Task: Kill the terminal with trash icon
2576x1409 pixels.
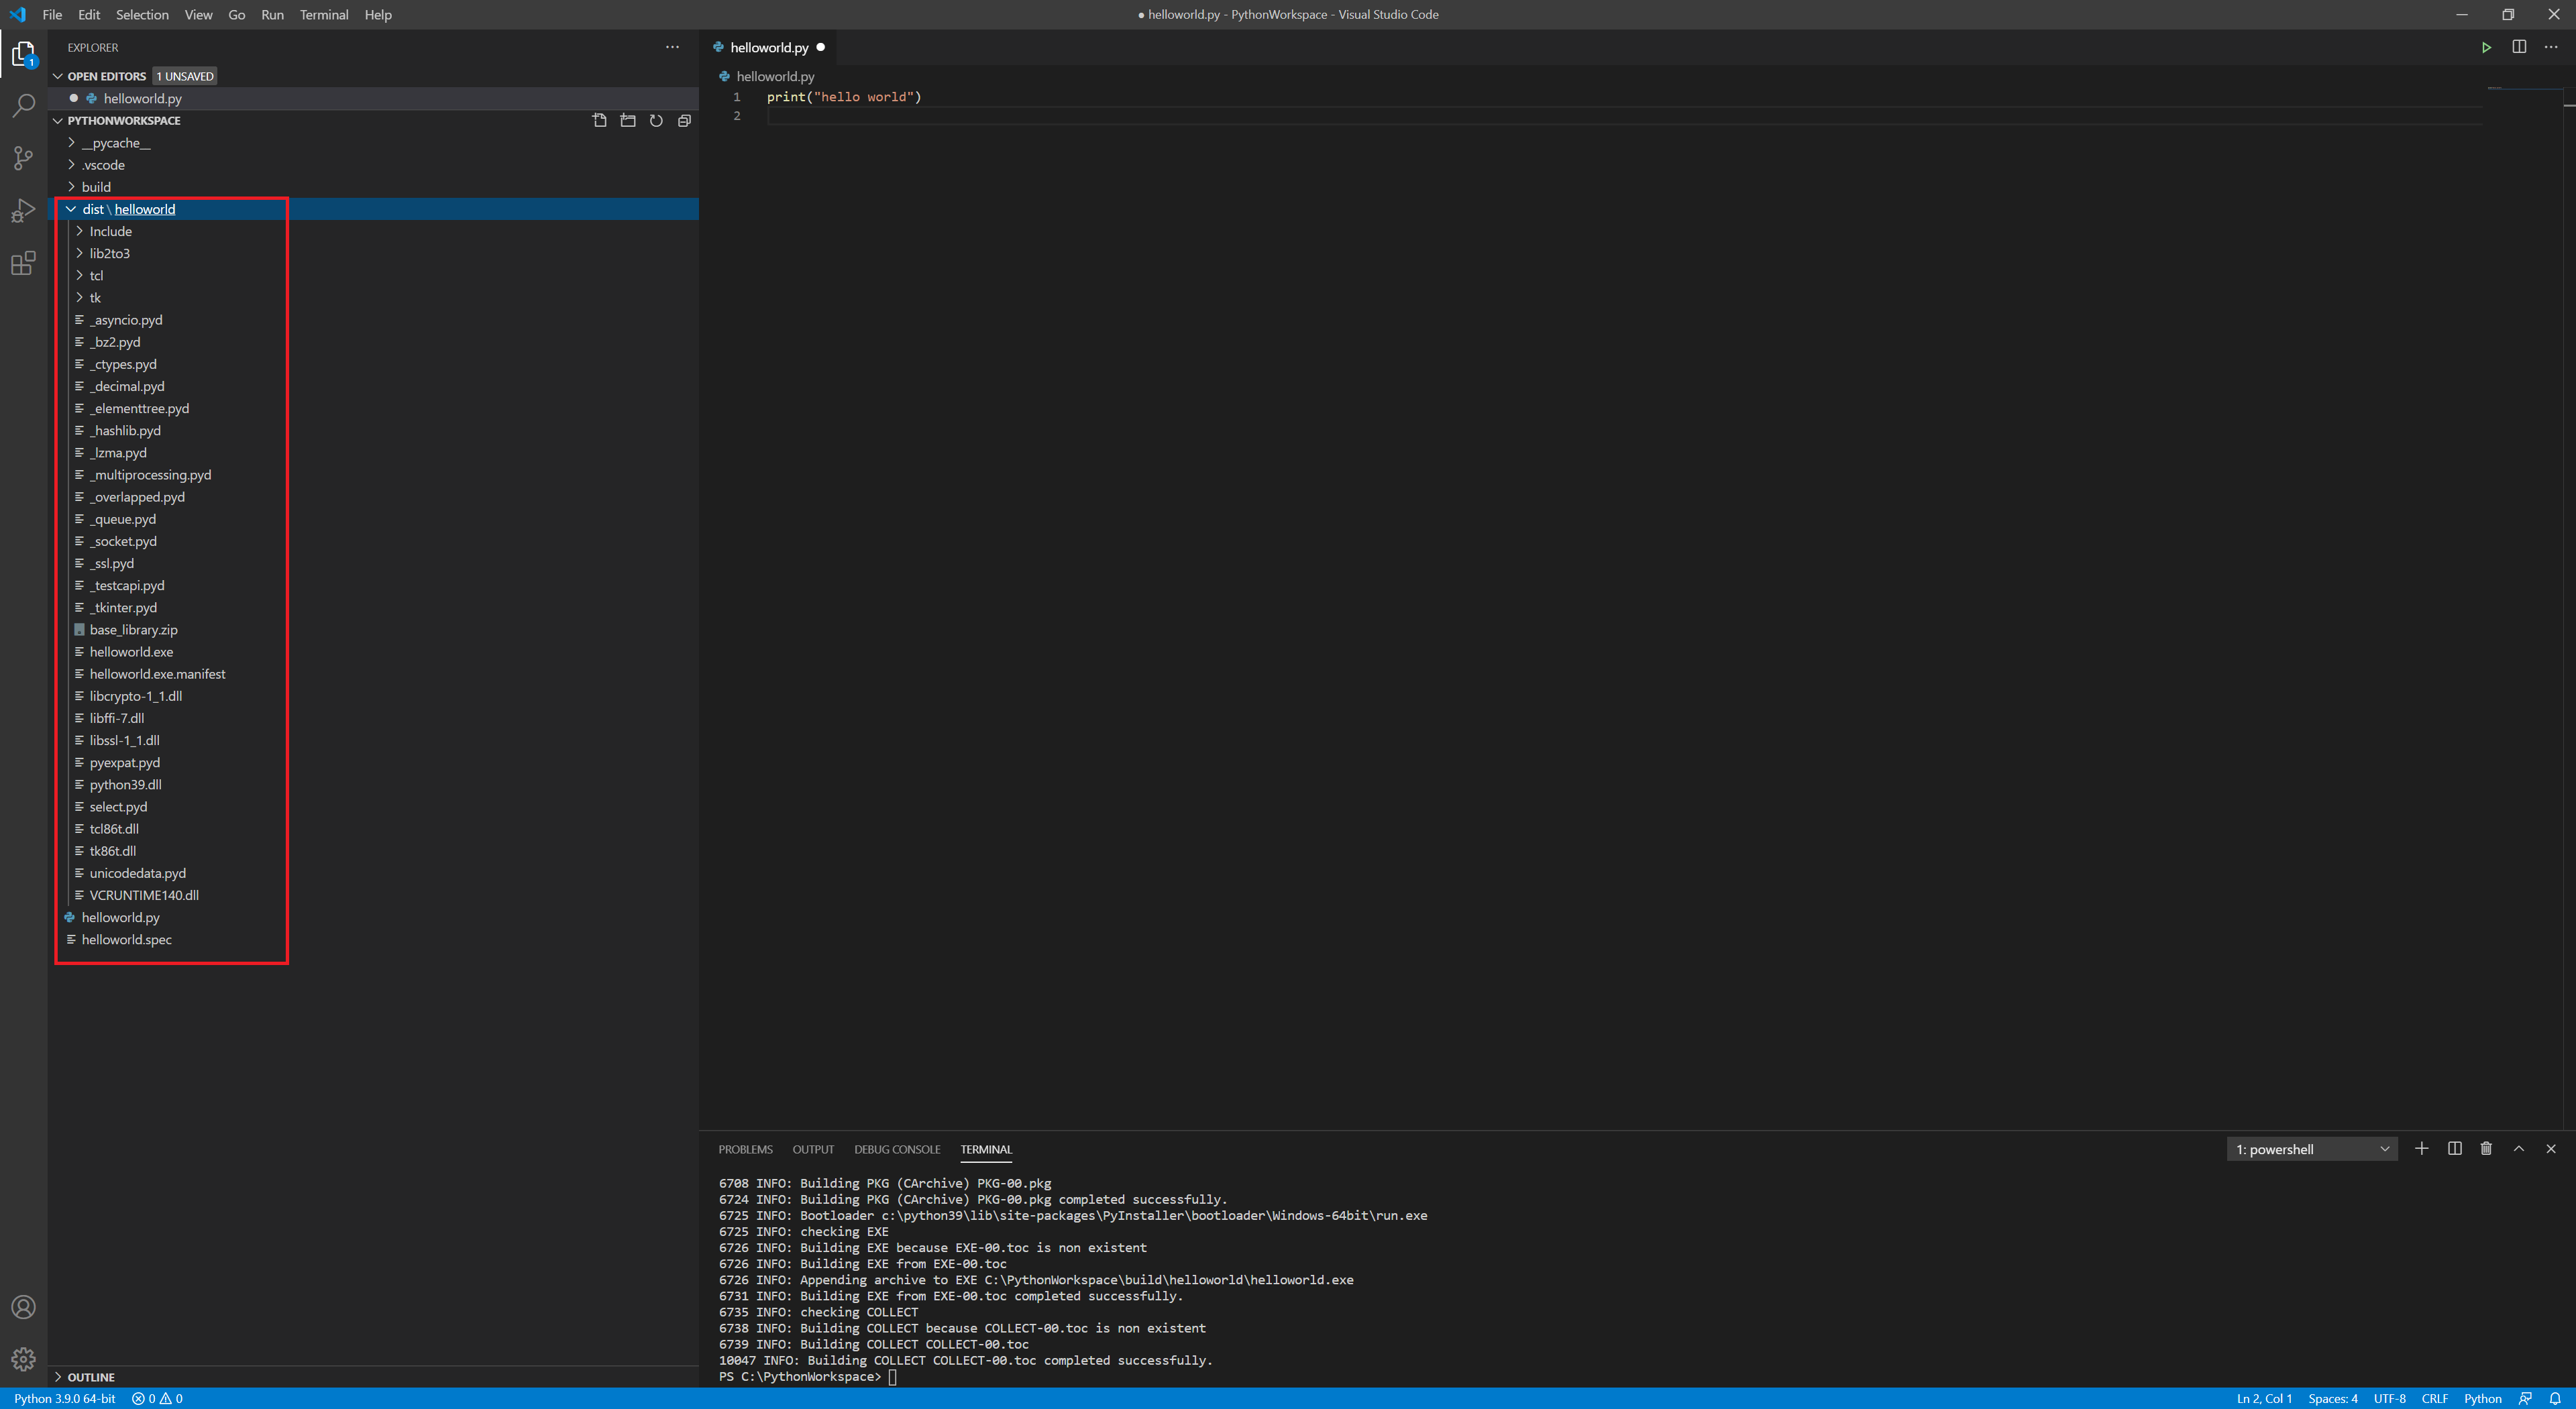Action: point(2486,1149)
